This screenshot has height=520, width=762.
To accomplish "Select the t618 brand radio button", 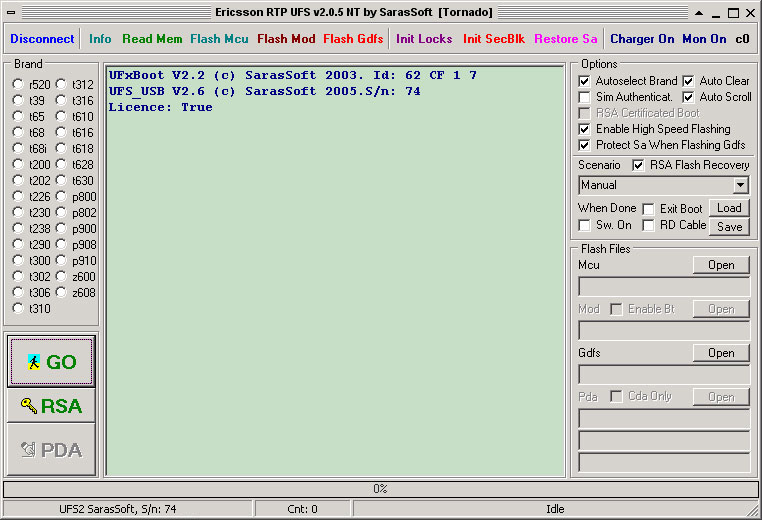I will click(61, 148).
